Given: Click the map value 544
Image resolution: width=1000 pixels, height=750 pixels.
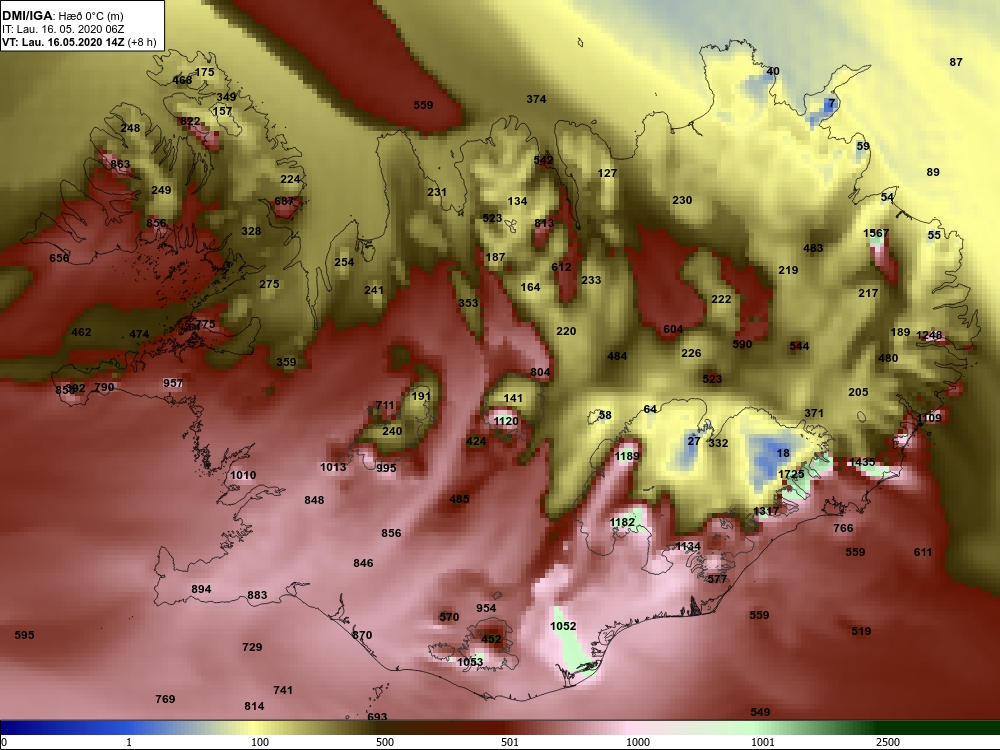Looking at the screenshot, I should click(799, 346).
